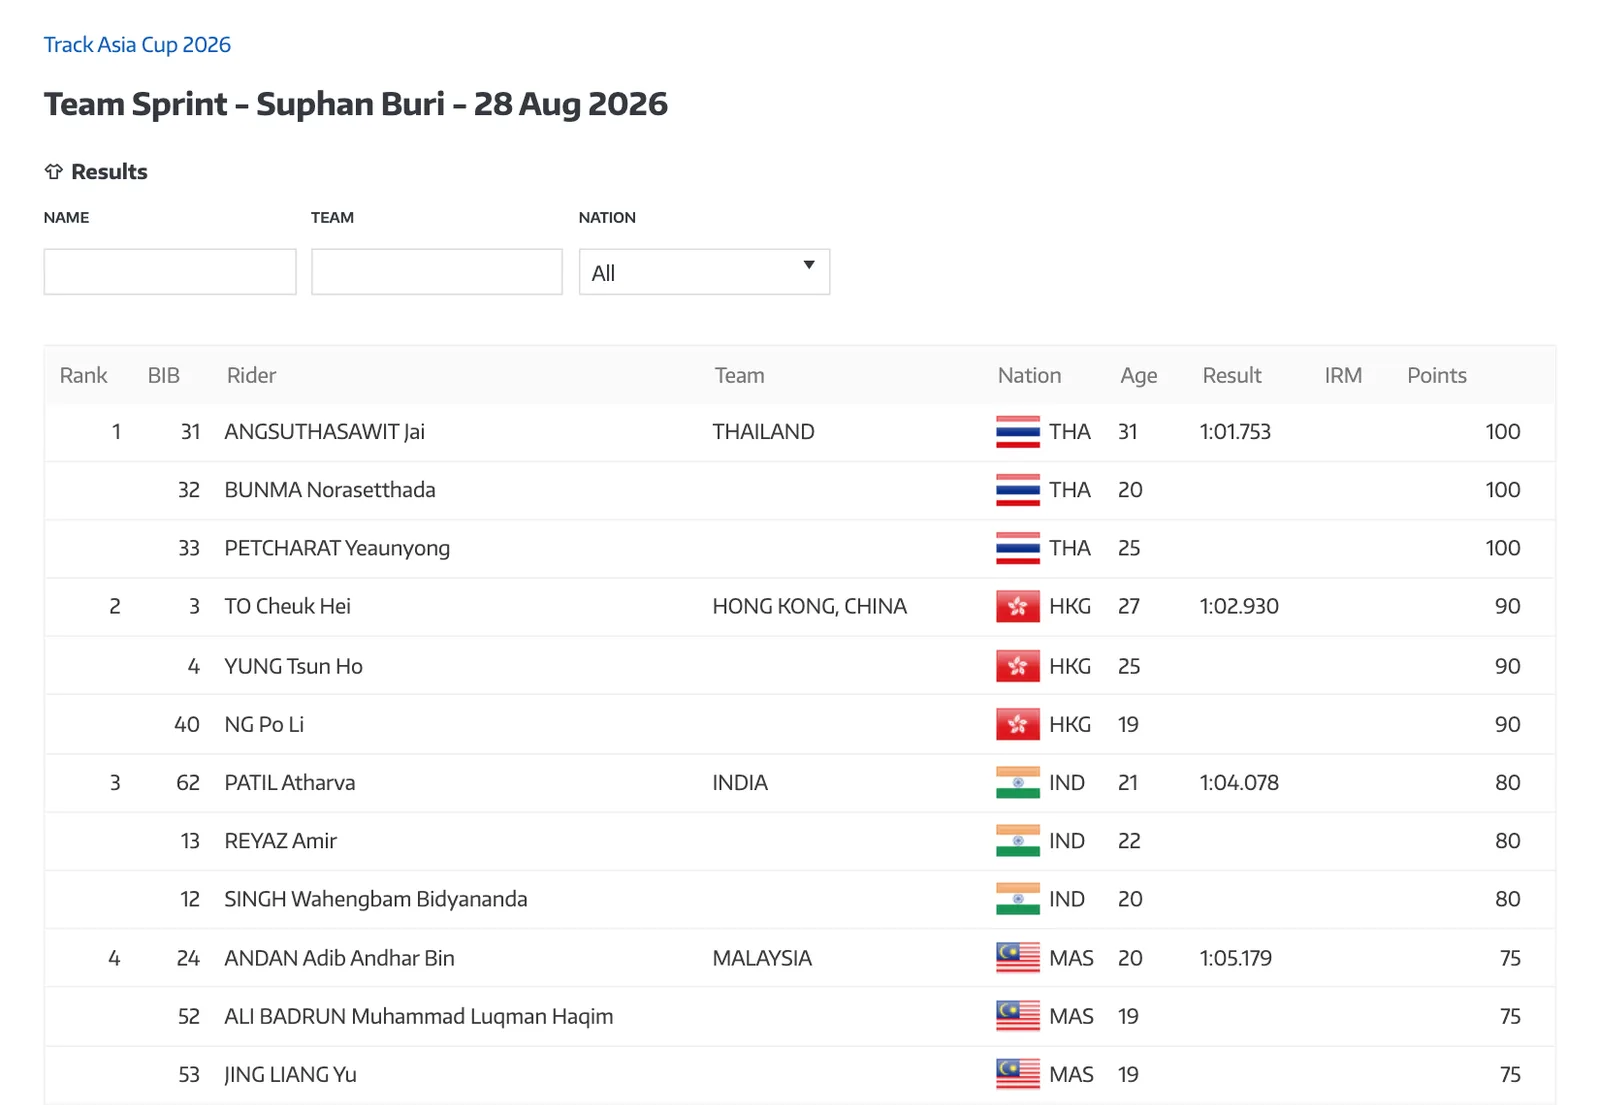The width and height of the screenshot is (1600, 1105).
Task: Click the result time 1:01.753
Action: tap(1235, 432)
